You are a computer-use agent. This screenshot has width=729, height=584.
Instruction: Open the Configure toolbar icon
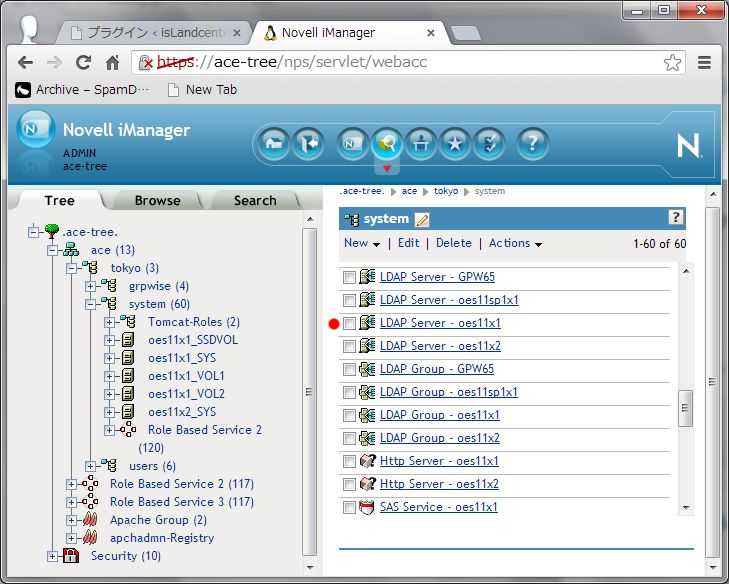tap(421, 144)
